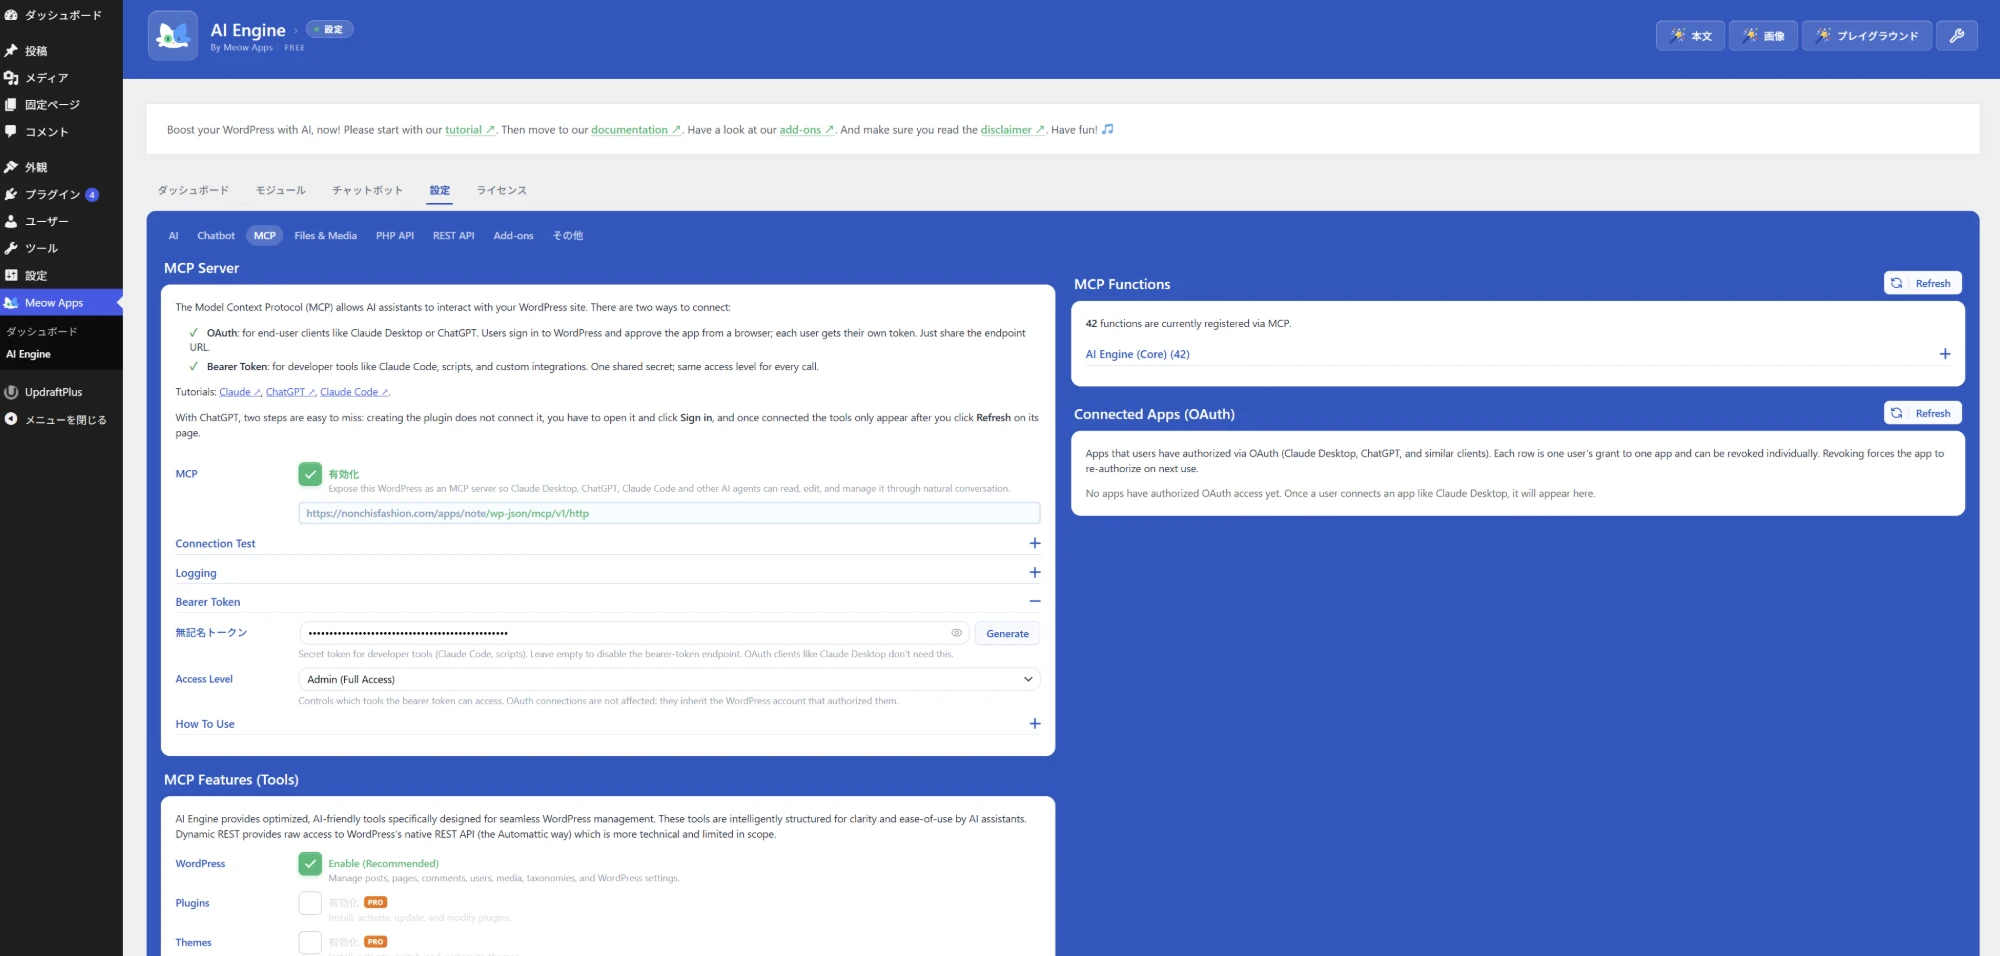This screenshot has width=2000, height=956.
Task: Select the 設定 tab in AI Engine tabs
Action: pos(440,190)
